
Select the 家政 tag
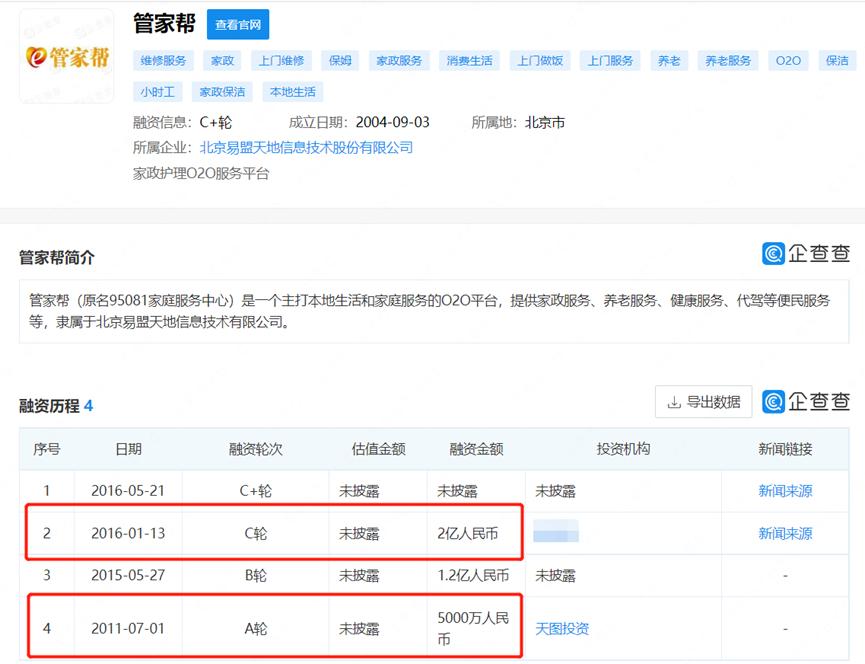point(221,60)
